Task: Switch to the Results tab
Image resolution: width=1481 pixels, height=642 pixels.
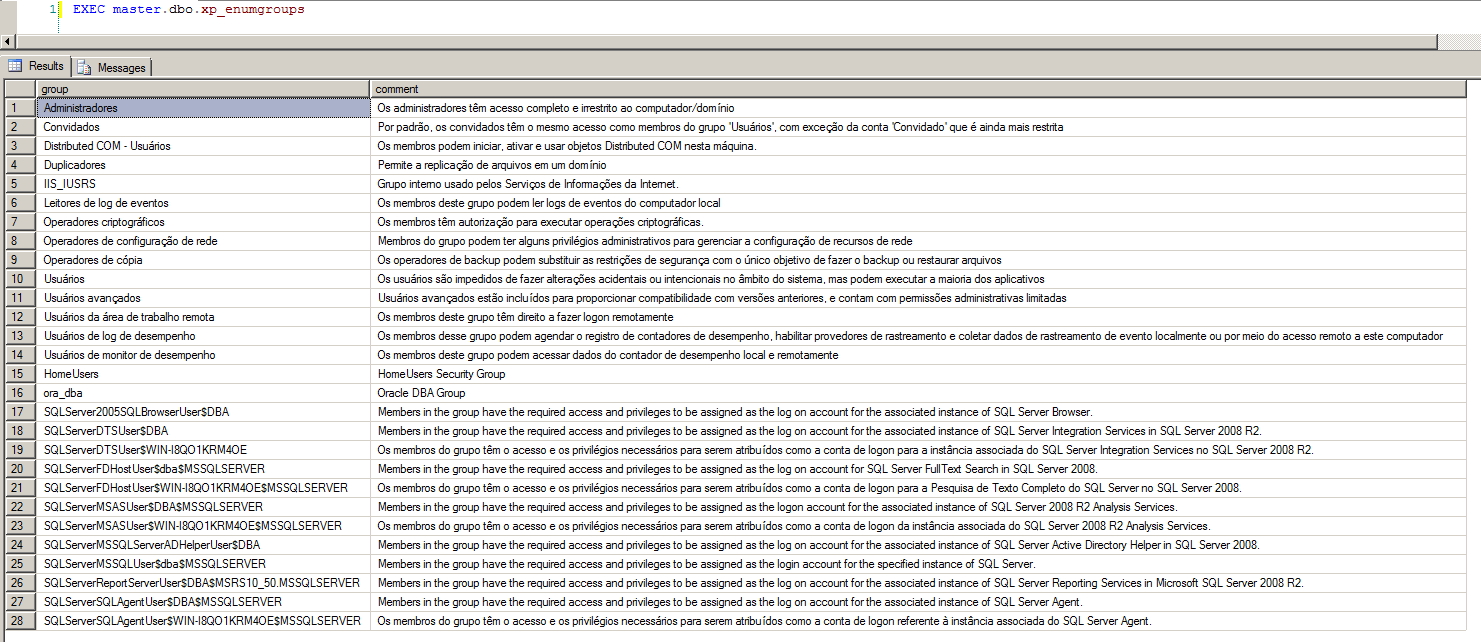Action: (x=37, y=66)
